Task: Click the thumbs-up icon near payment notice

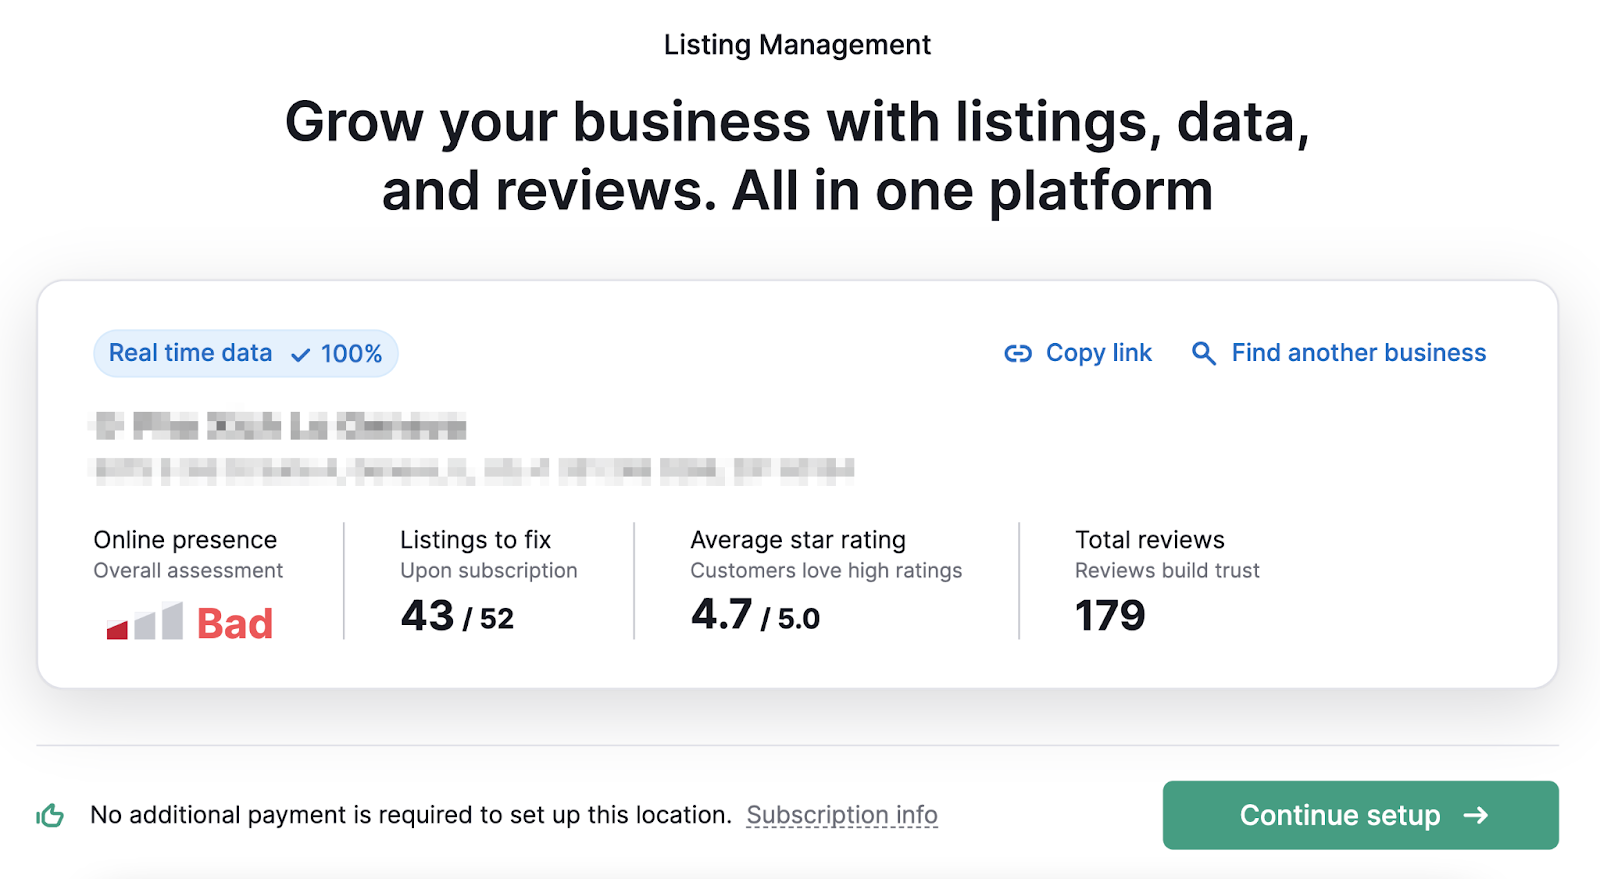Action: click(50, 816)
